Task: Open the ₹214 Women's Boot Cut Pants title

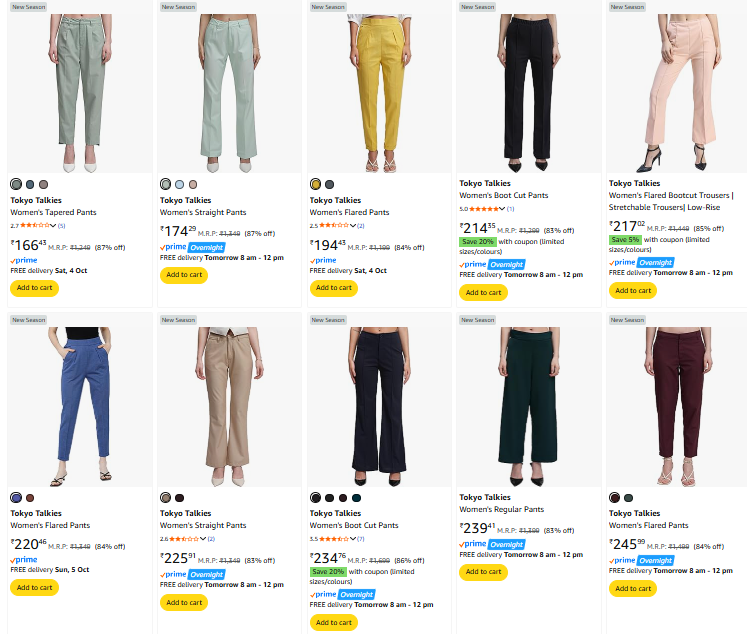Action: coord(503,196)
